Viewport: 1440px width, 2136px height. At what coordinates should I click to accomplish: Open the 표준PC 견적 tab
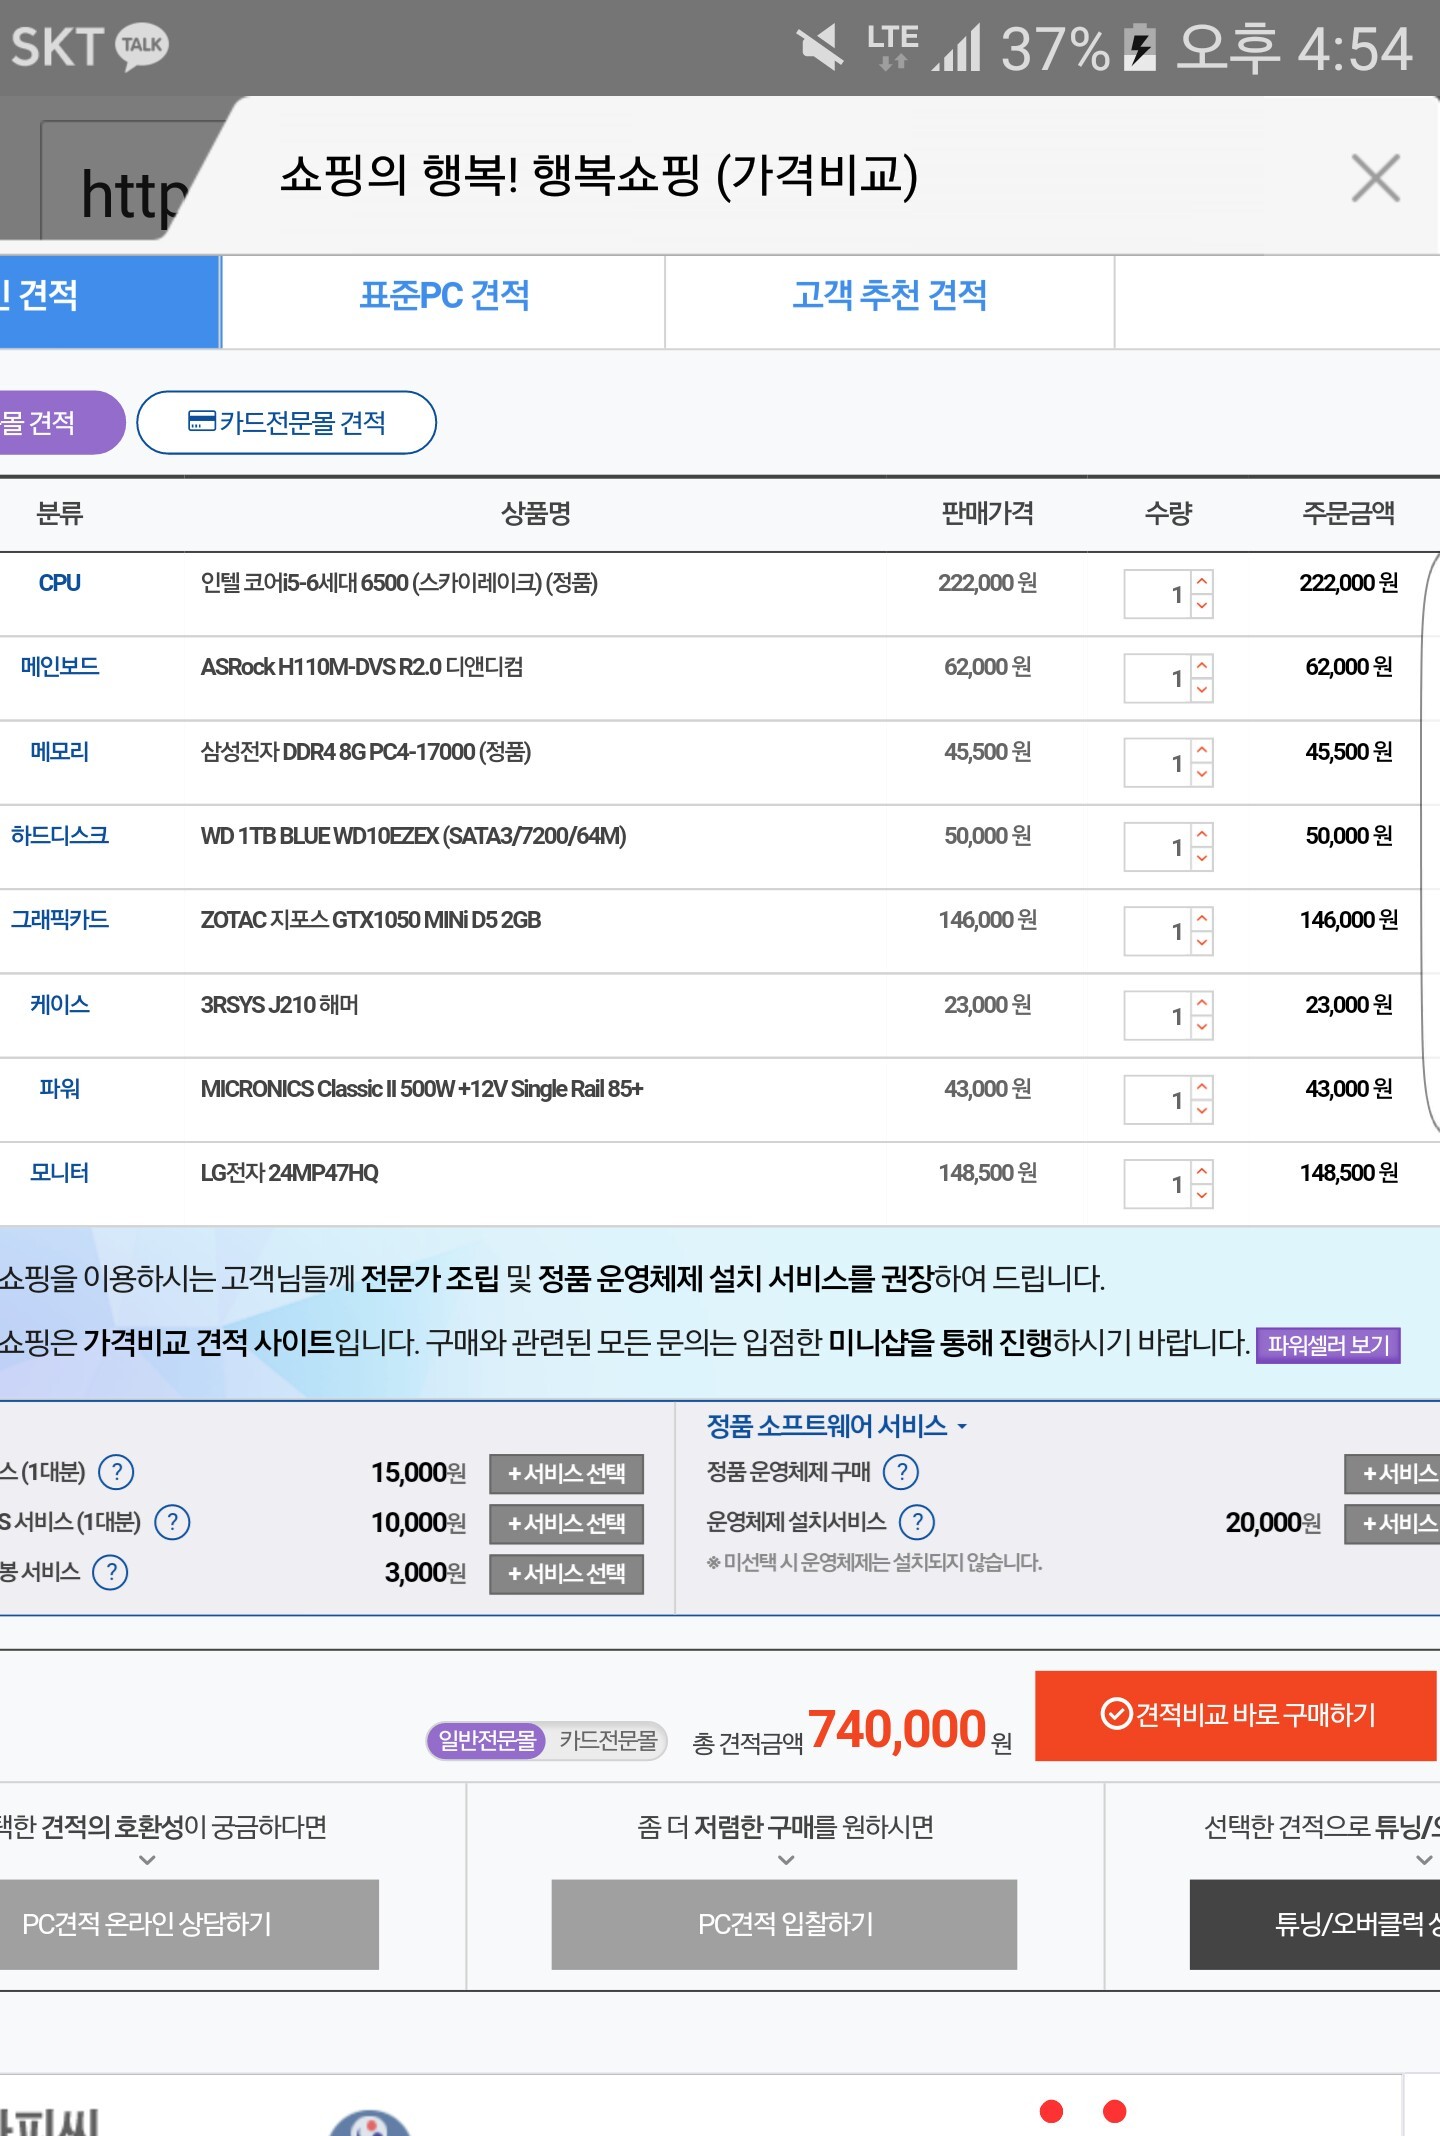tap(443, 296)
